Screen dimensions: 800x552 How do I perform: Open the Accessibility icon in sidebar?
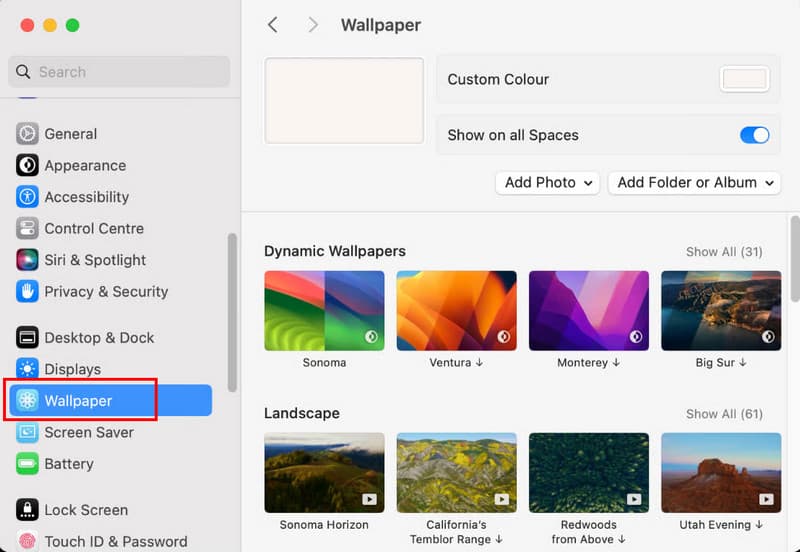pos(27,197)
